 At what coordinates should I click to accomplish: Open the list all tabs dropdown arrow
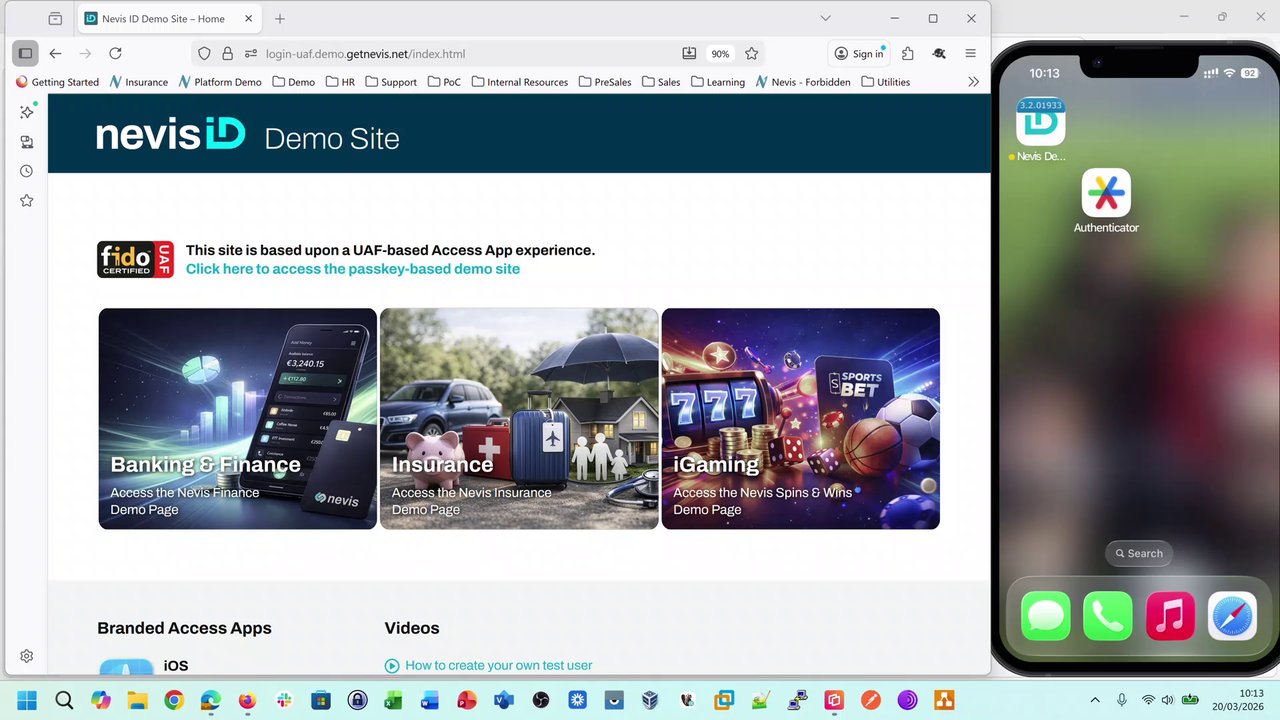tap(825, 18)
